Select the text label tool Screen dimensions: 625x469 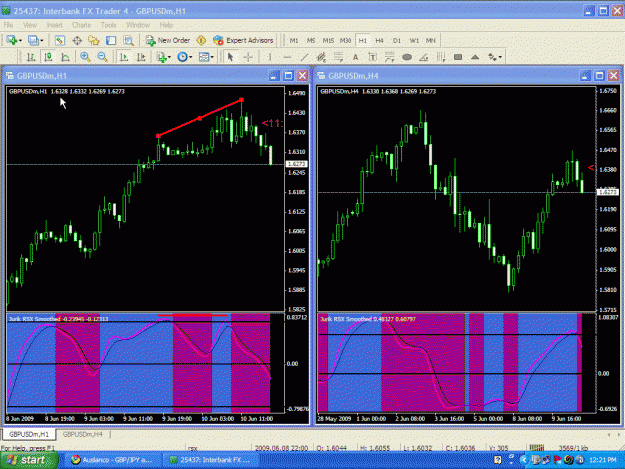[373, 57]
